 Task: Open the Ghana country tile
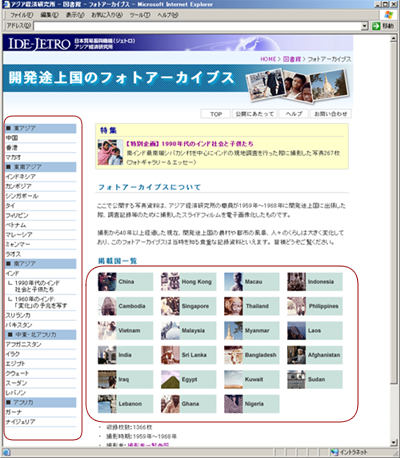[x=188, y=404]
